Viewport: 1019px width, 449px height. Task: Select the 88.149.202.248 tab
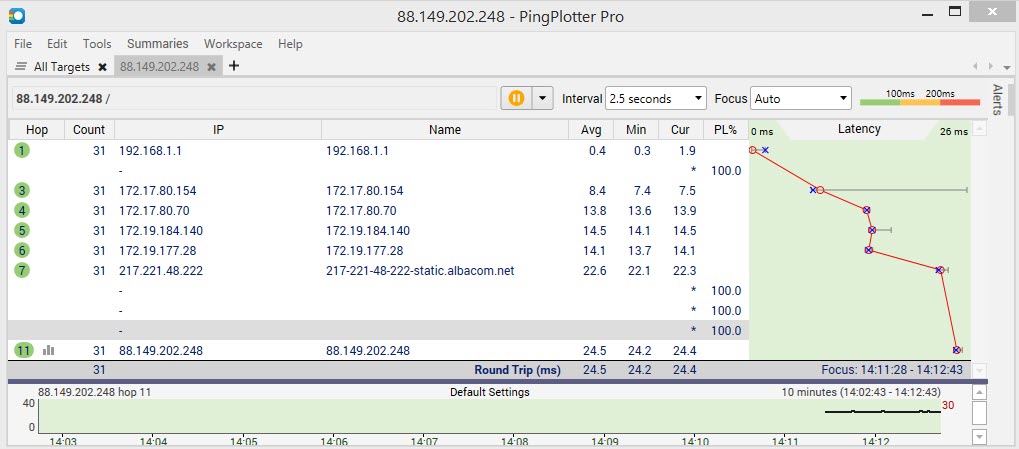click(x=159, y=66)
